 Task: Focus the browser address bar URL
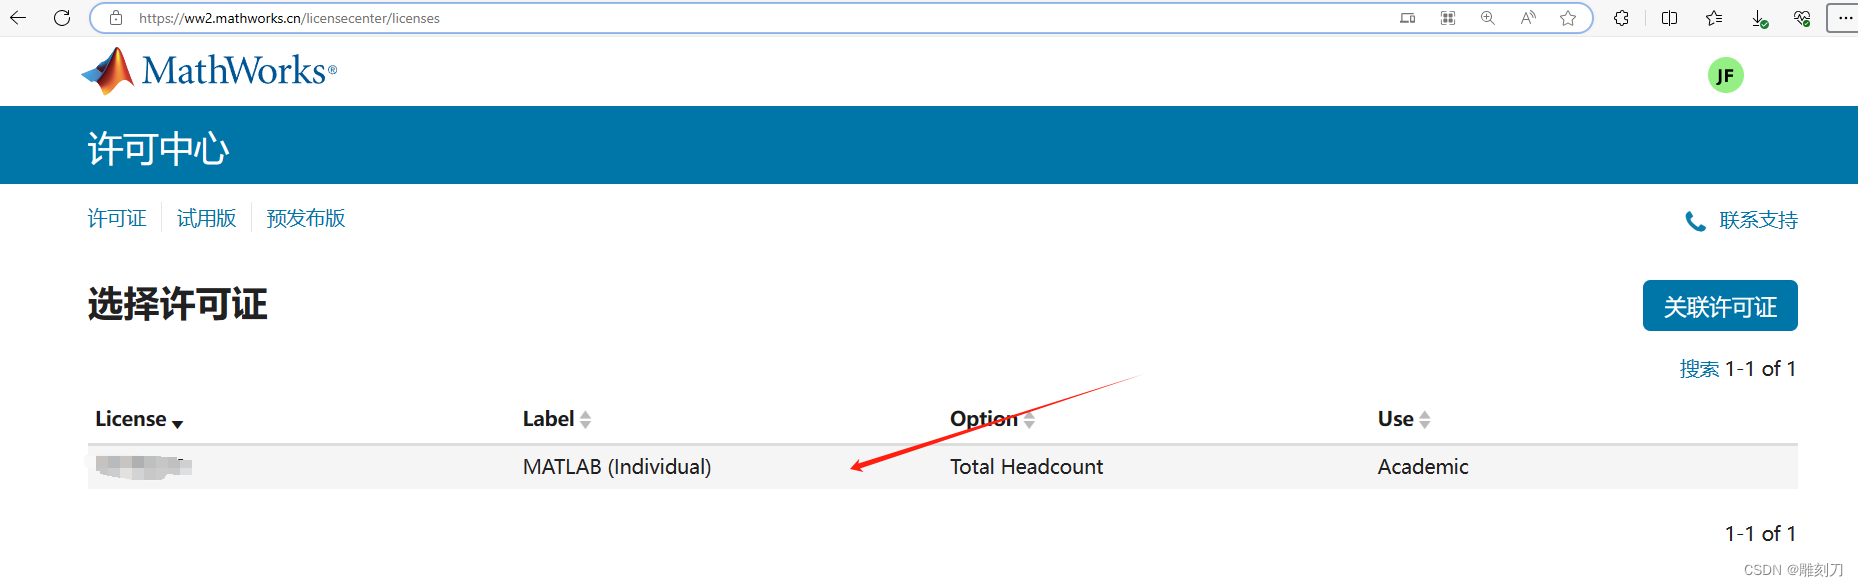pos(289,18)
